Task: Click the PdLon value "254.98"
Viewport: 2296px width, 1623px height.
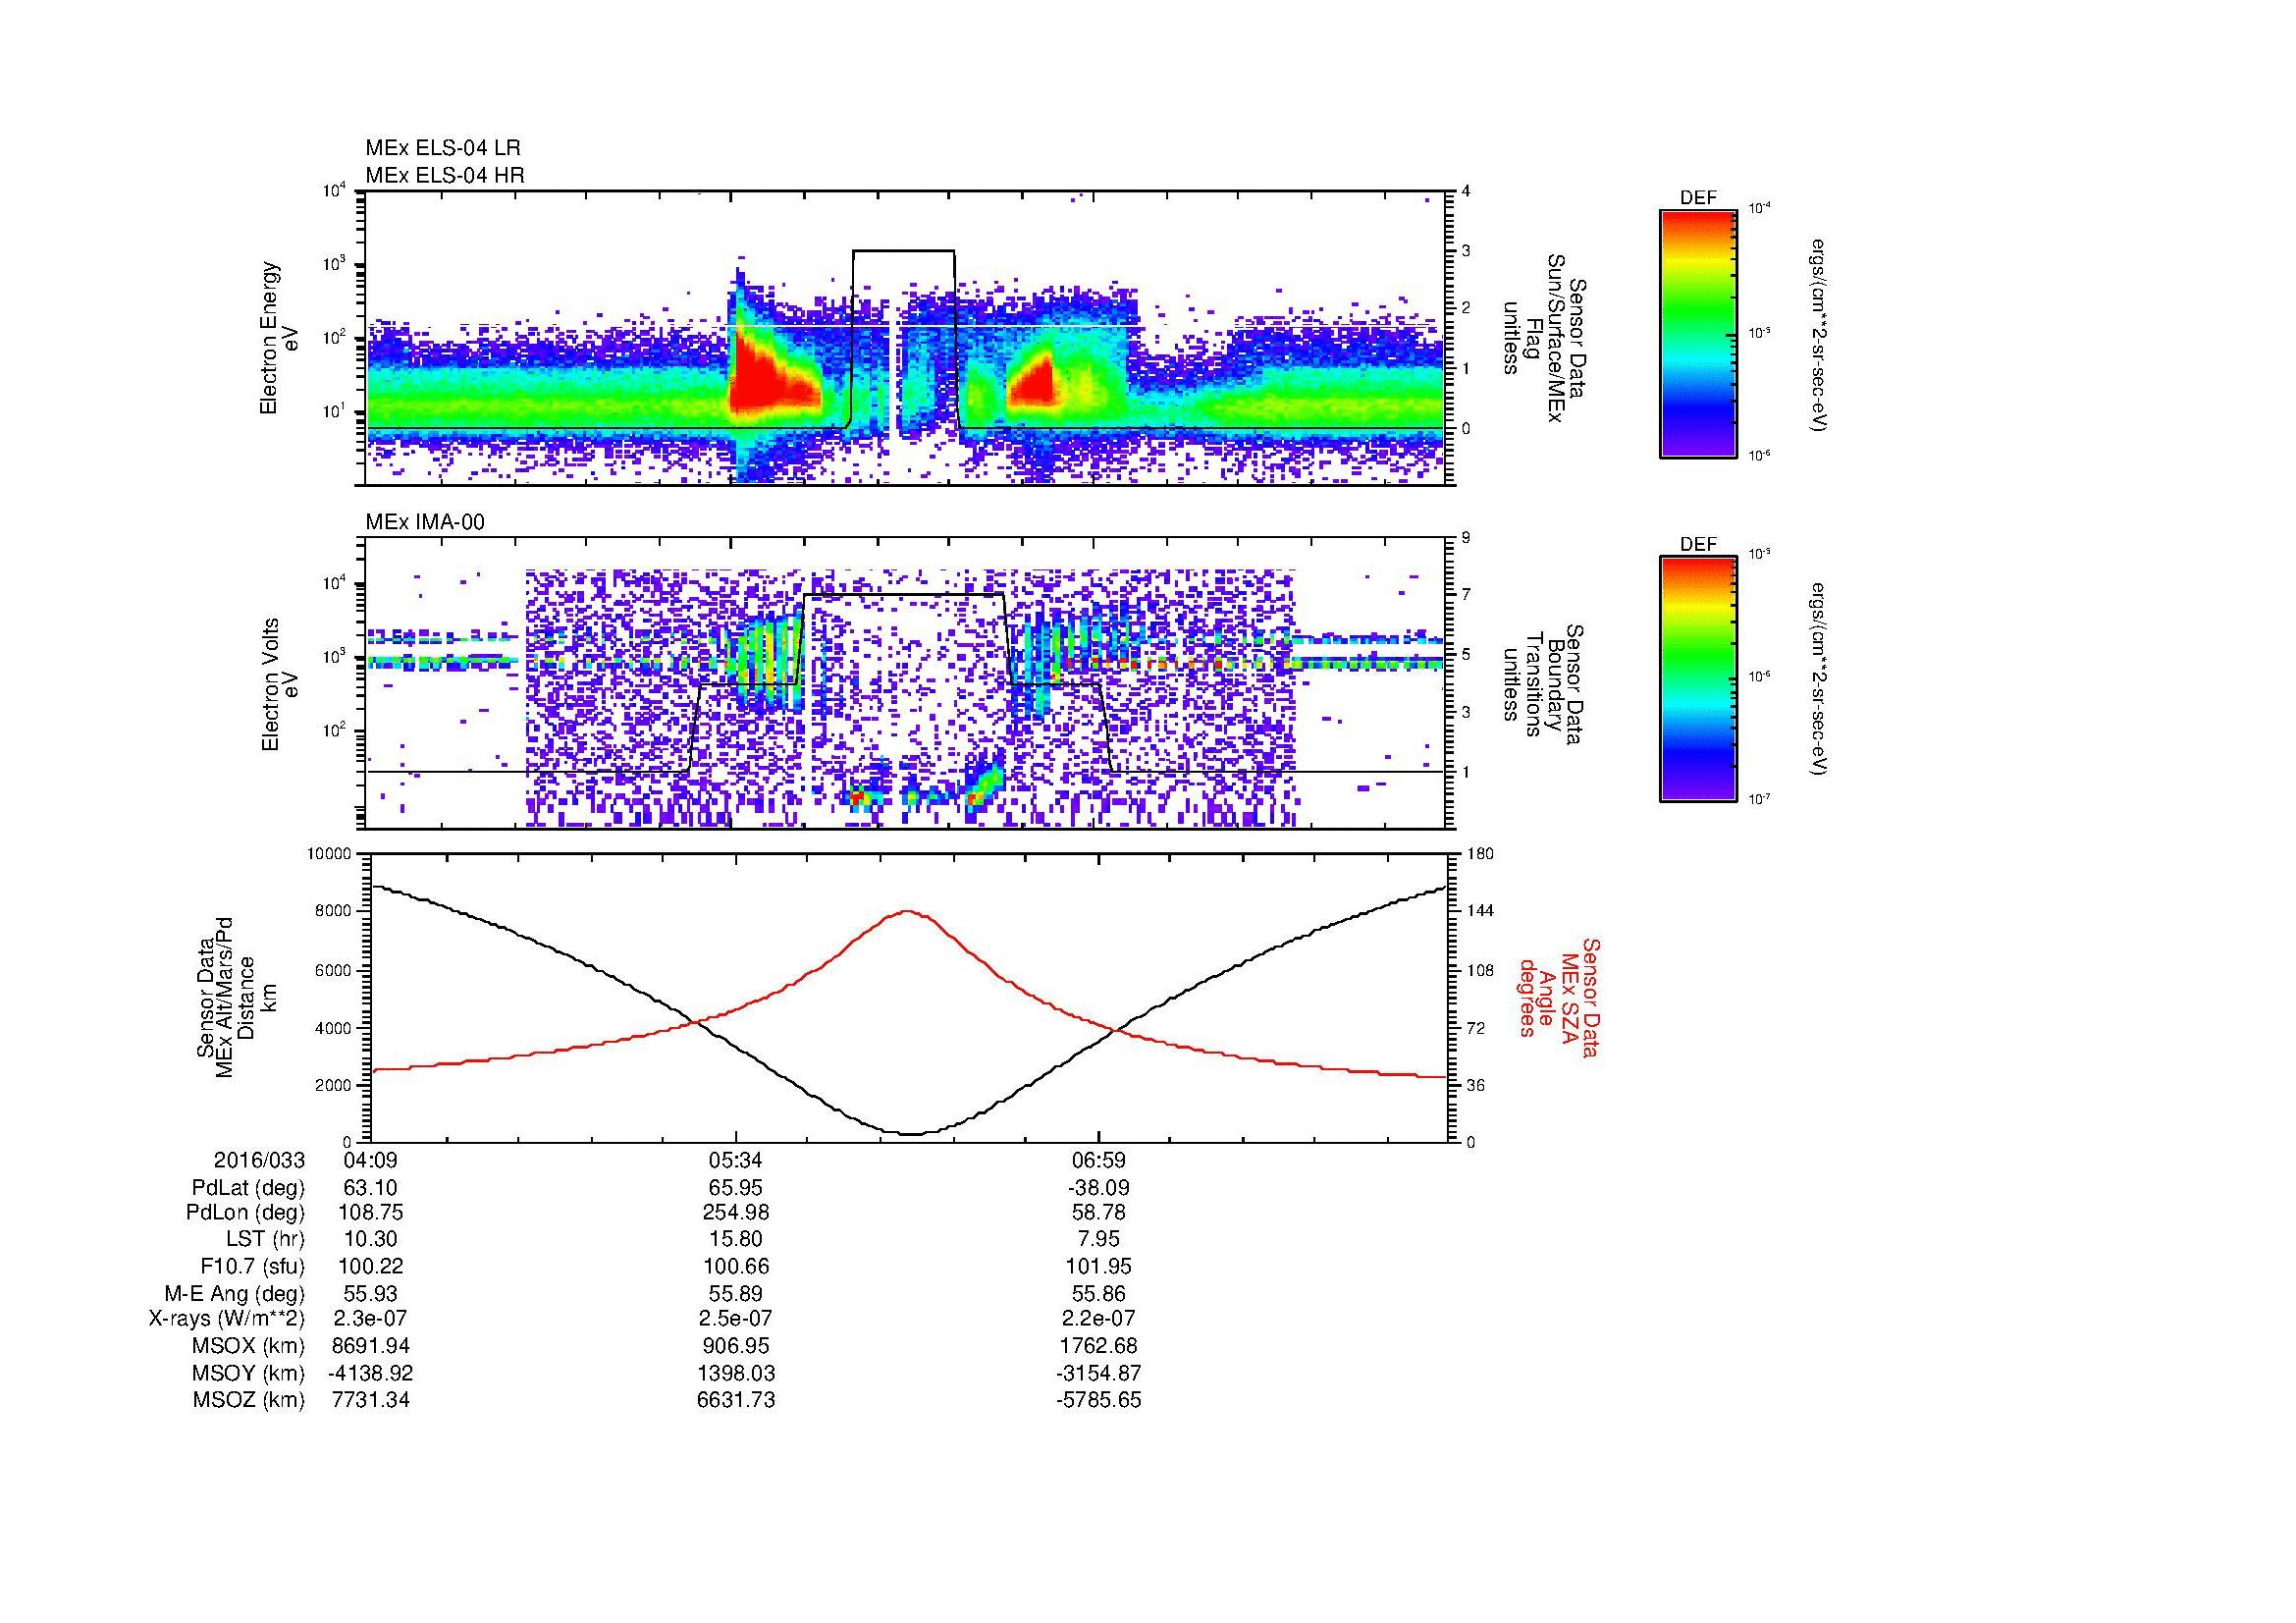Action: coord(736,1213)
